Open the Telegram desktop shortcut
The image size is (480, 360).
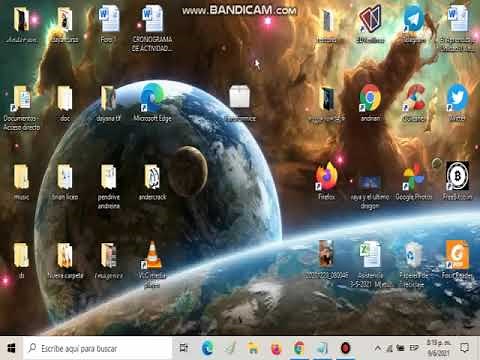coord(414,19)
